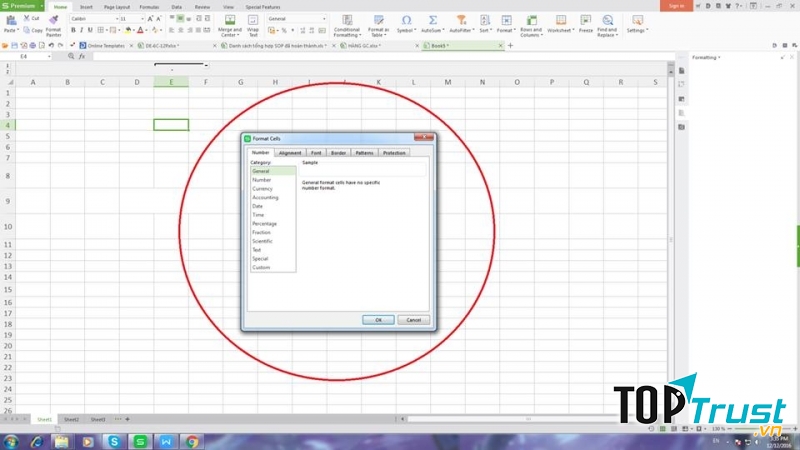
Task: Open Conditional Formatting in the ribbon
Action: (x=347, y=20)
